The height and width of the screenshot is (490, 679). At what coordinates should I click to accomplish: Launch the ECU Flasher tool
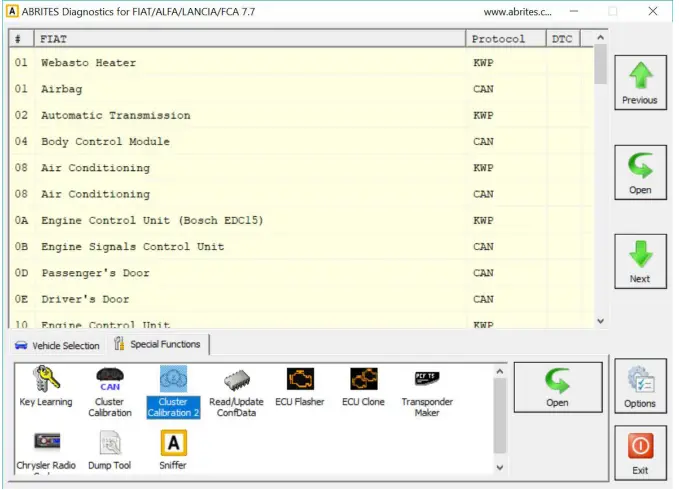coord(300,387)
